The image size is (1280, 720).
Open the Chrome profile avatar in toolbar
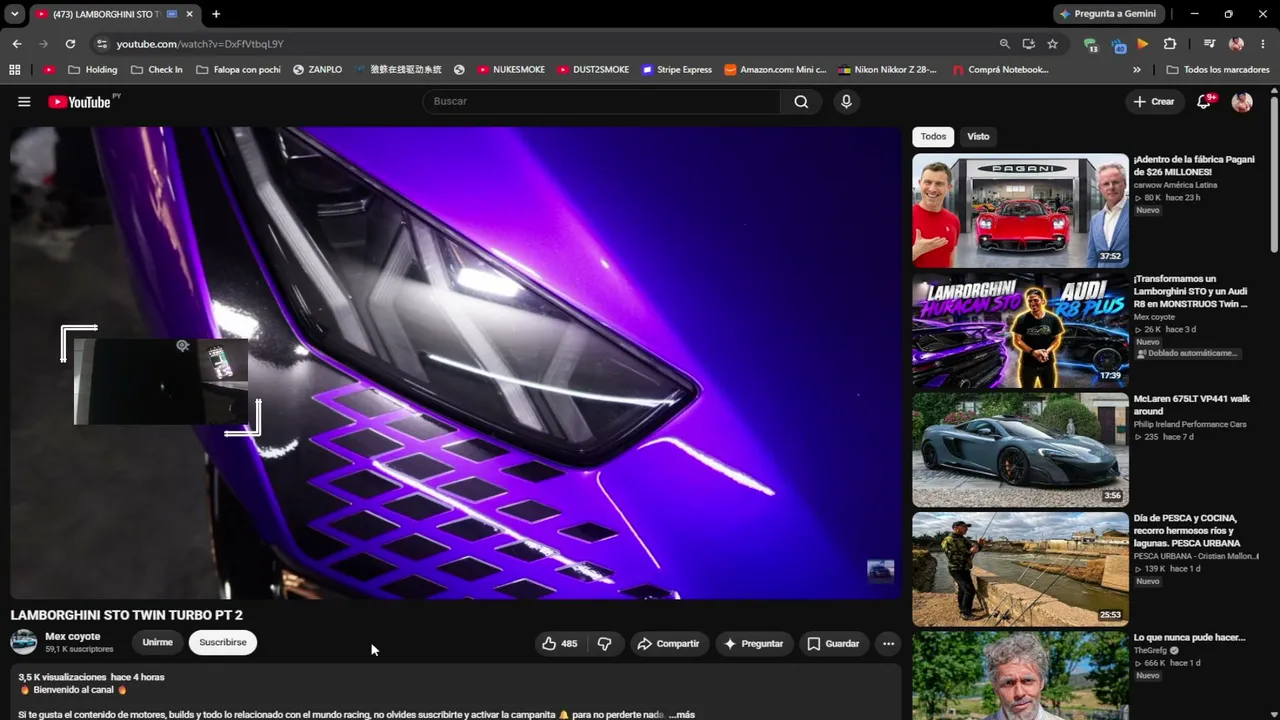(x=1237, y=44)
